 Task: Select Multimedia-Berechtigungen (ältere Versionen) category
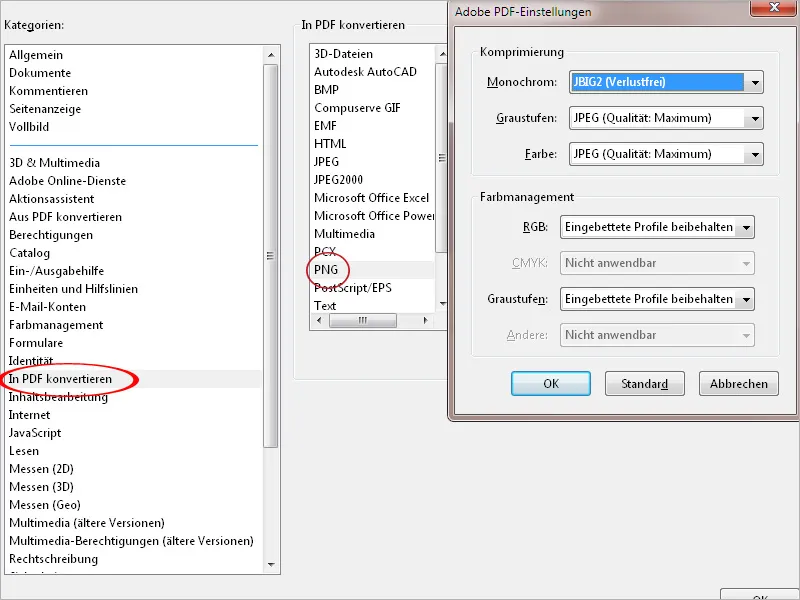tap(131, 541)
